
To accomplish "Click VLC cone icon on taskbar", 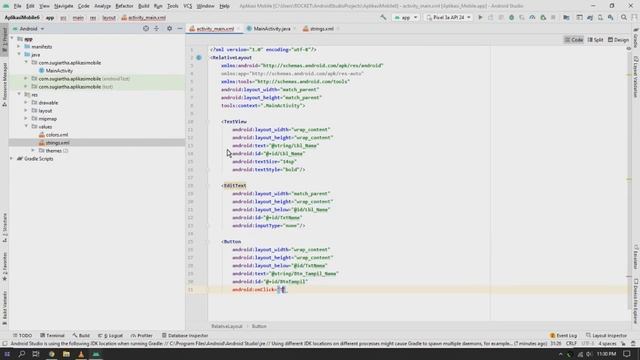I will tap(81, 354).
